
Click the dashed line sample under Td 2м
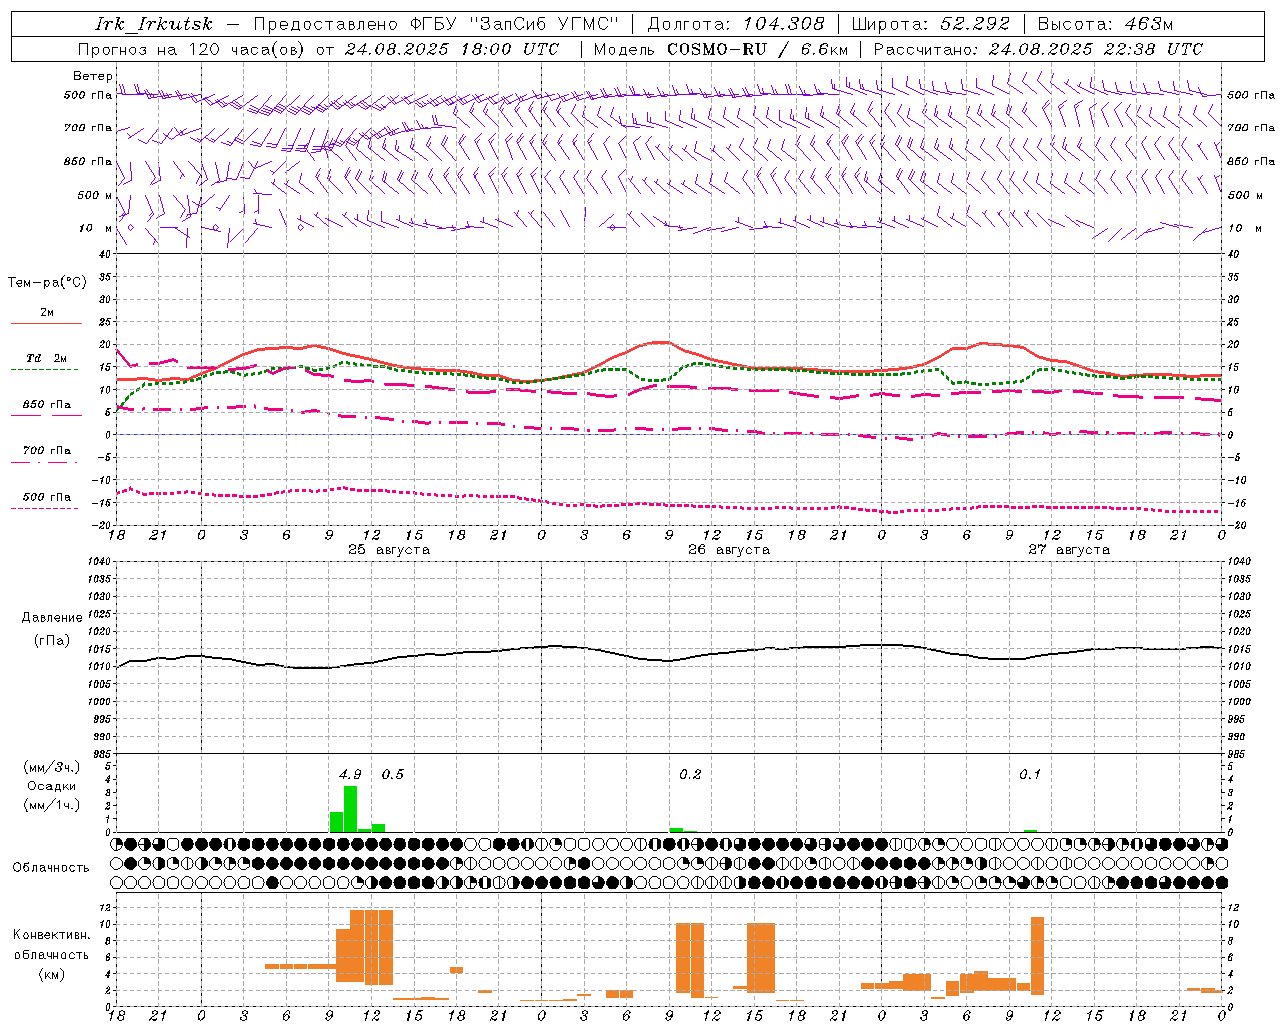coord(44,369)
